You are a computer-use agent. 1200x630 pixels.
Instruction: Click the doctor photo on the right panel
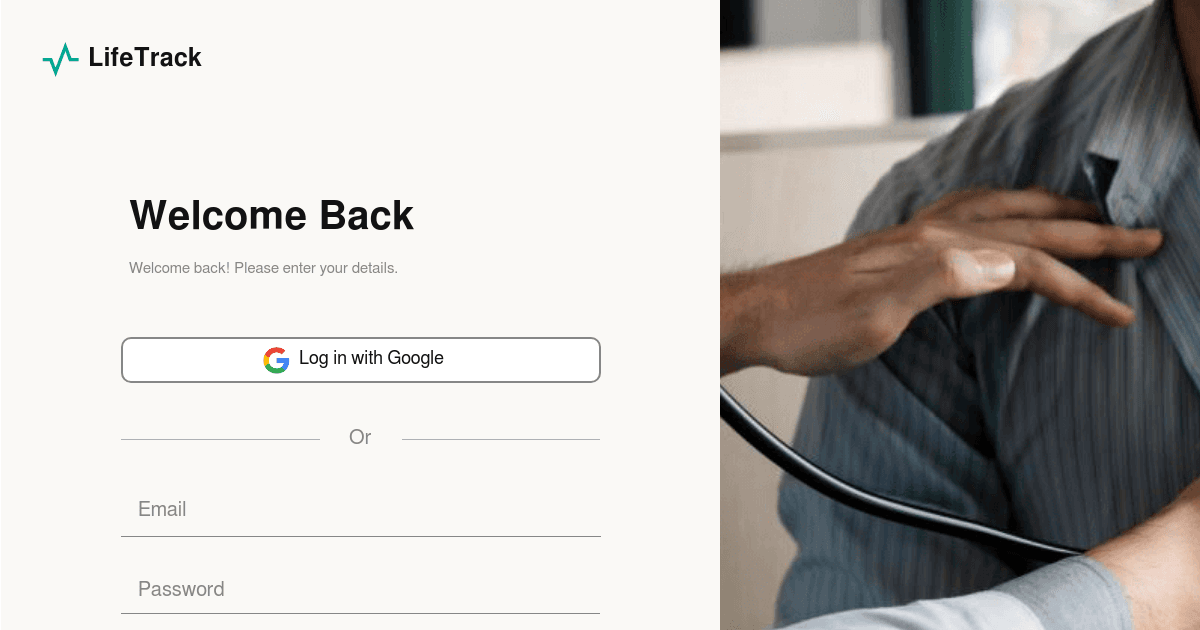pos(960,315)
